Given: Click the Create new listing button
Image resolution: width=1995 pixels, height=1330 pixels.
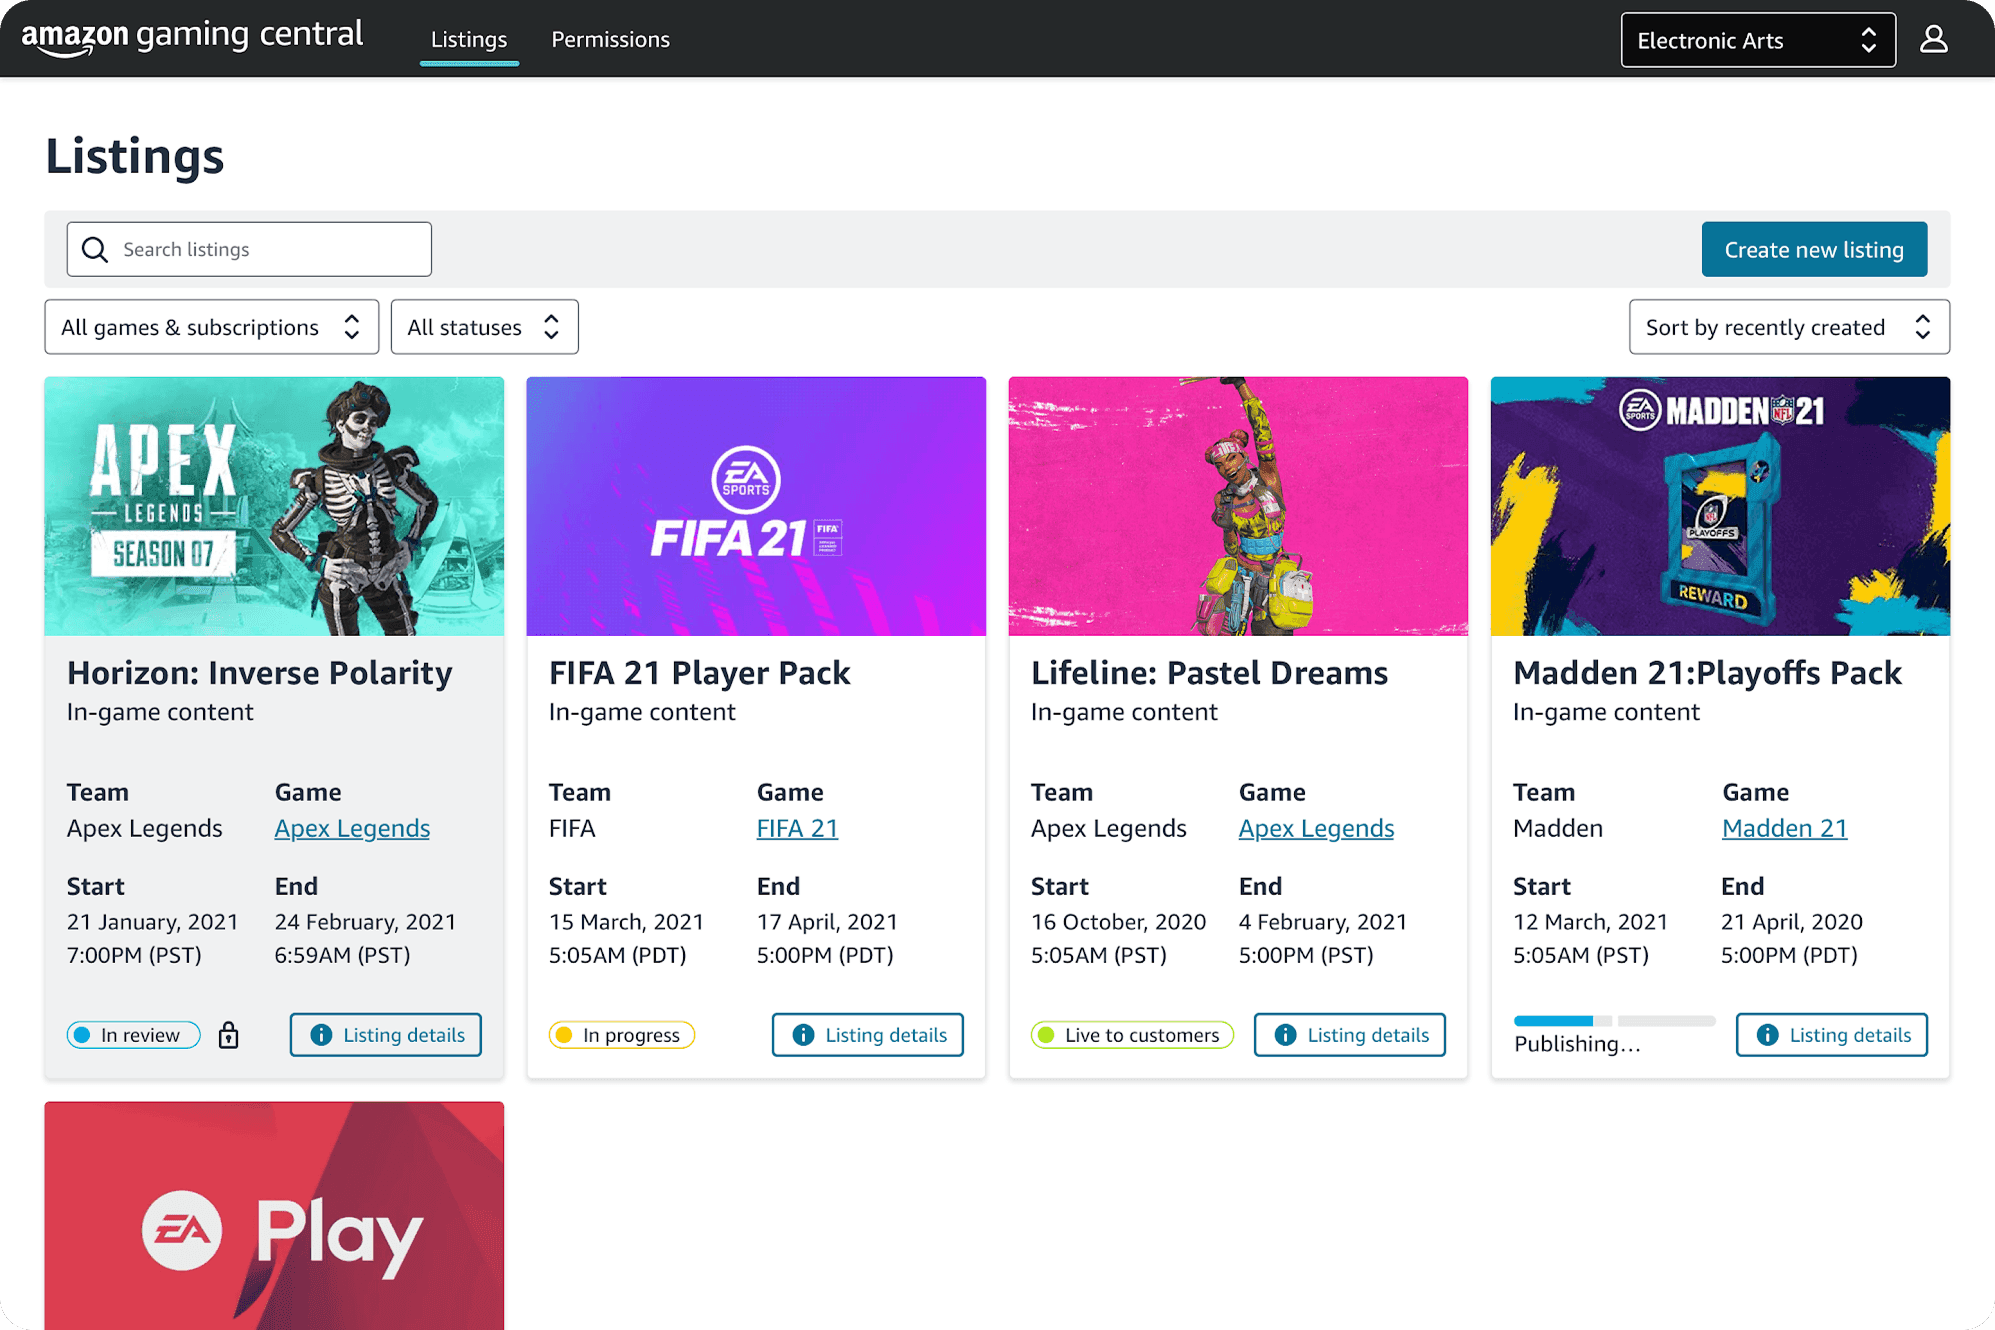Looking at the screenshot, I should click(x=1814, y=249).
